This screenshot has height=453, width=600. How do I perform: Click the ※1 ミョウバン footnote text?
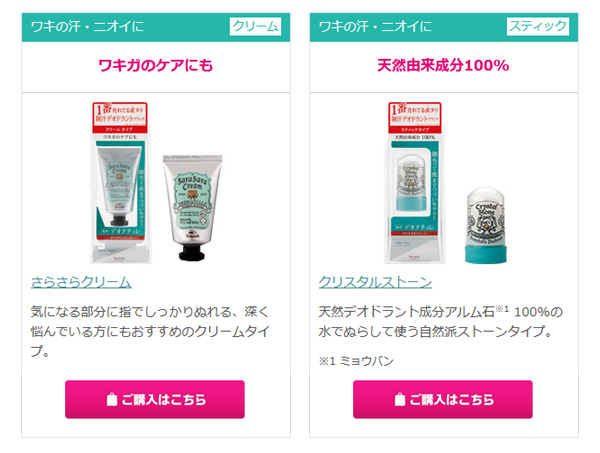[356, 361]
